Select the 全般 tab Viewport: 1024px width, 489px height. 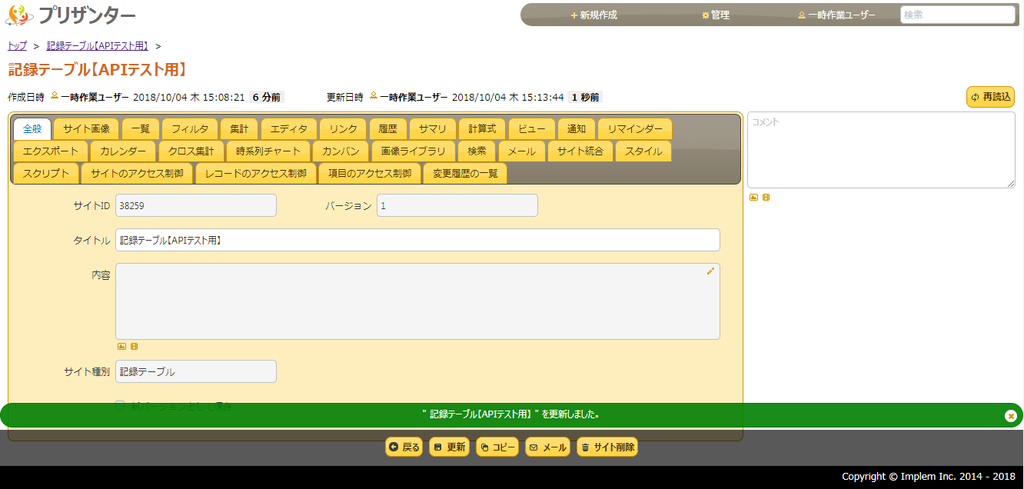[32, 129]
